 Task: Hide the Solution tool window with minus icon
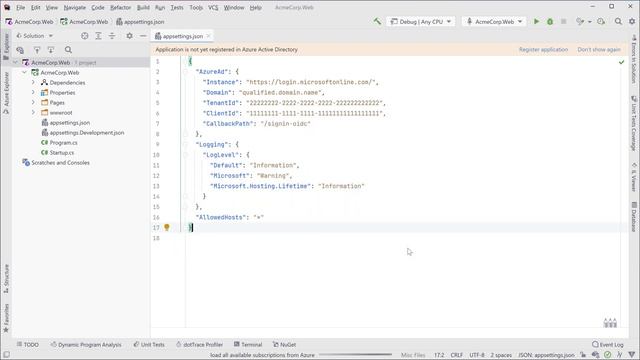143,36
